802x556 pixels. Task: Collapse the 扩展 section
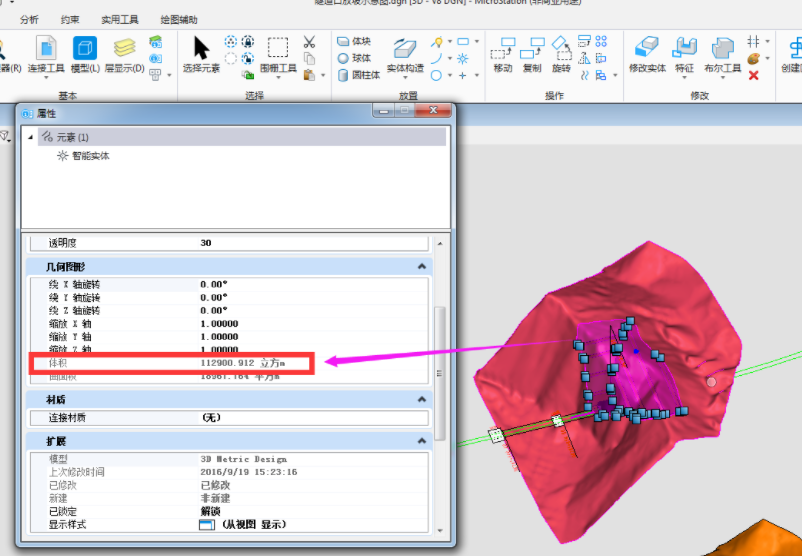[x=421, y=441]
